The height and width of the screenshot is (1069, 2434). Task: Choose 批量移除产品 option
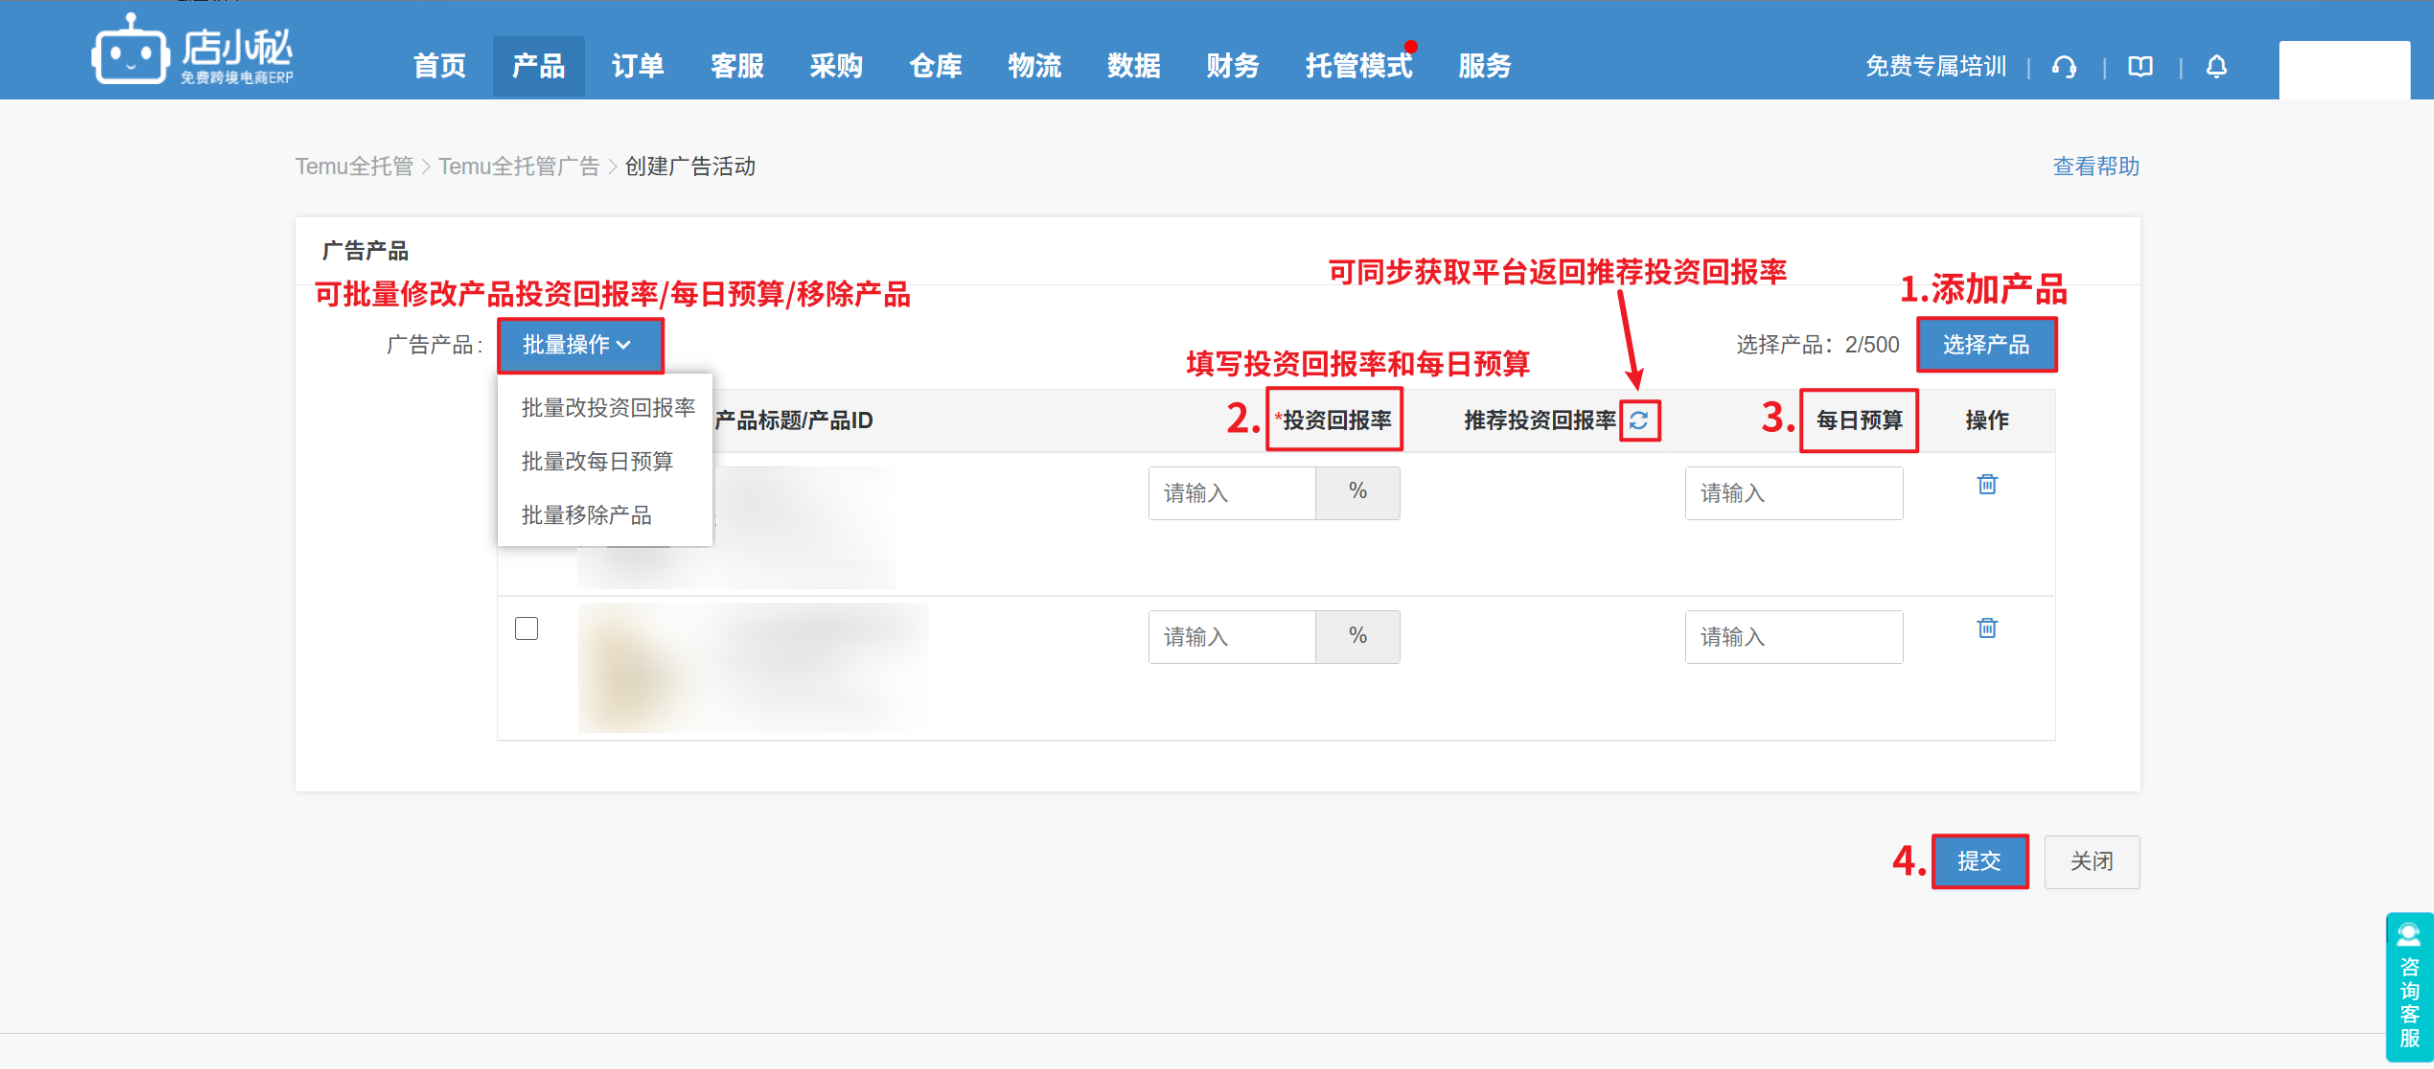coord(586,515)
